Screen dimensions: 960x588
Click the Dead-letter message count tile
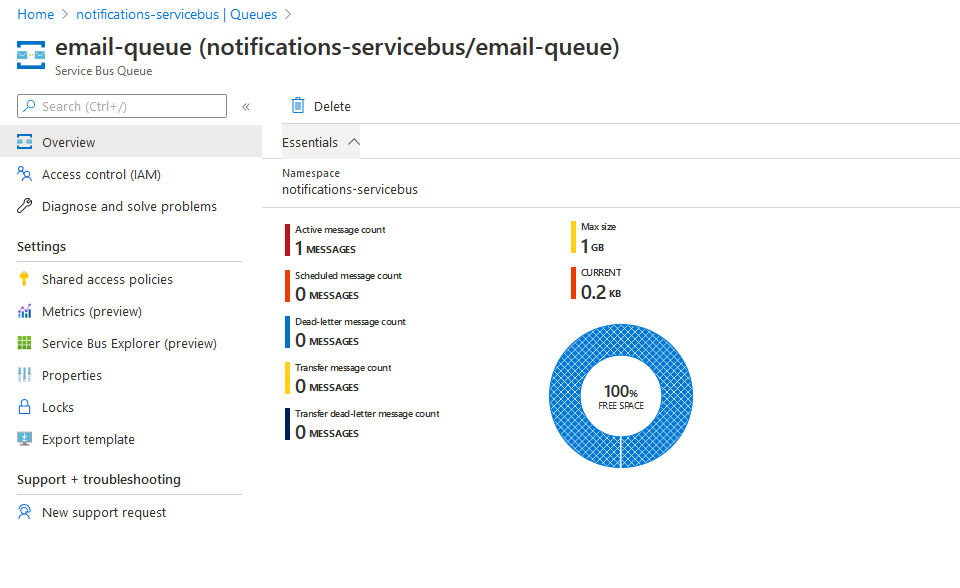coord(345,332)
